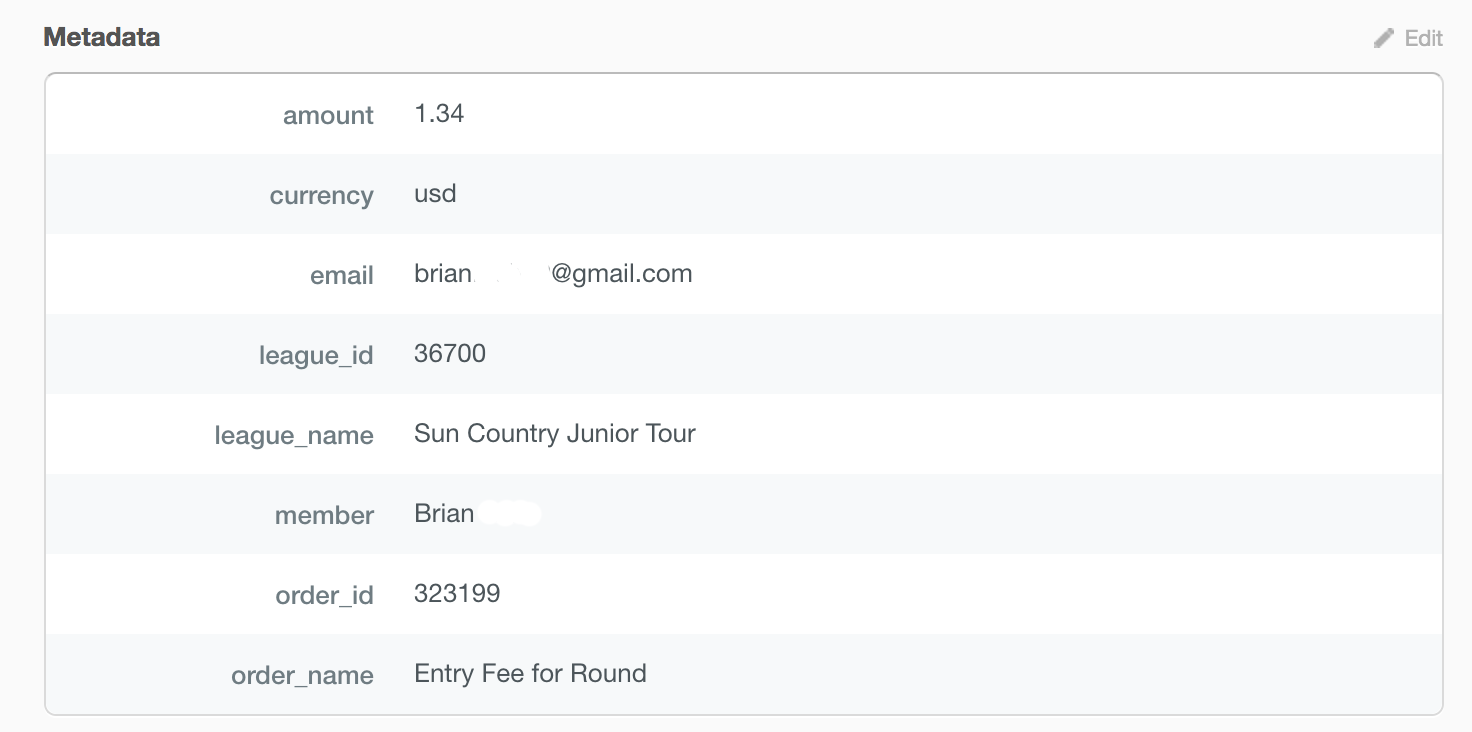1472x732 pixels.
Task: Click the pencil Edit icon
Action: [x=1384, y=38]
